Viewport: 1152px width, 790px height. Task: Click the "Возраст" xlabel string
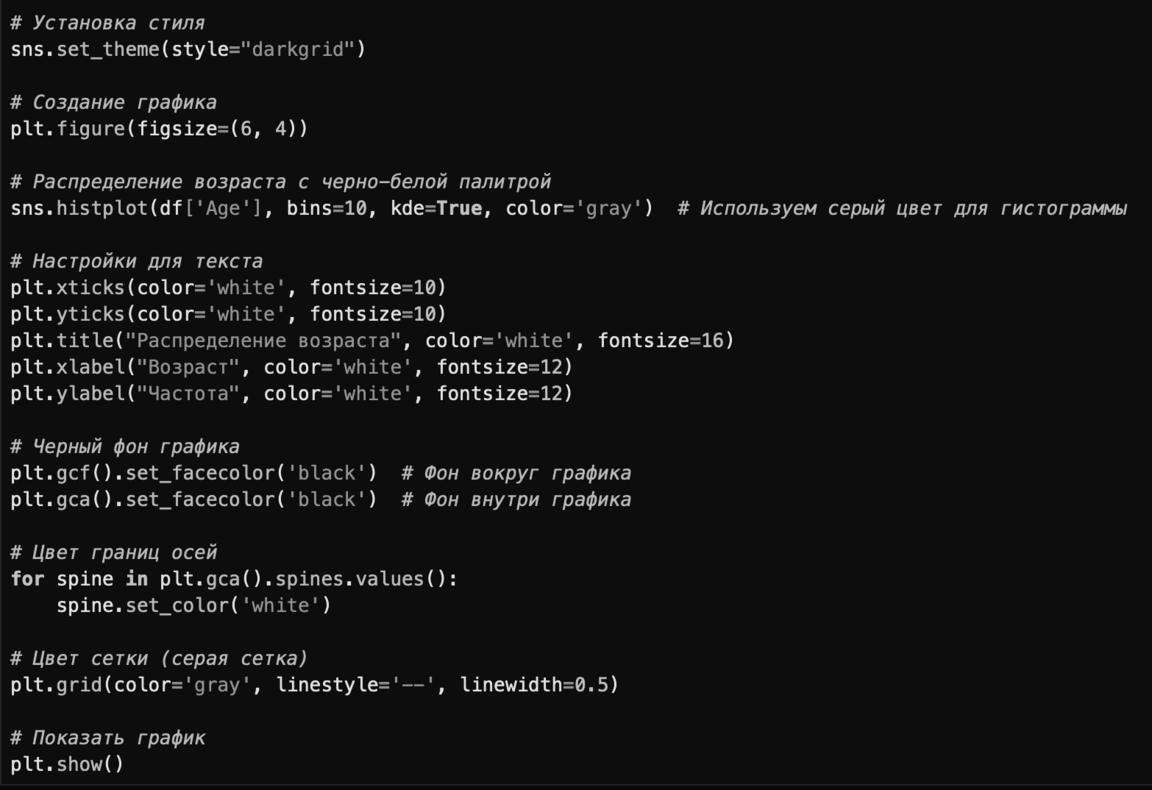(183, 367)
